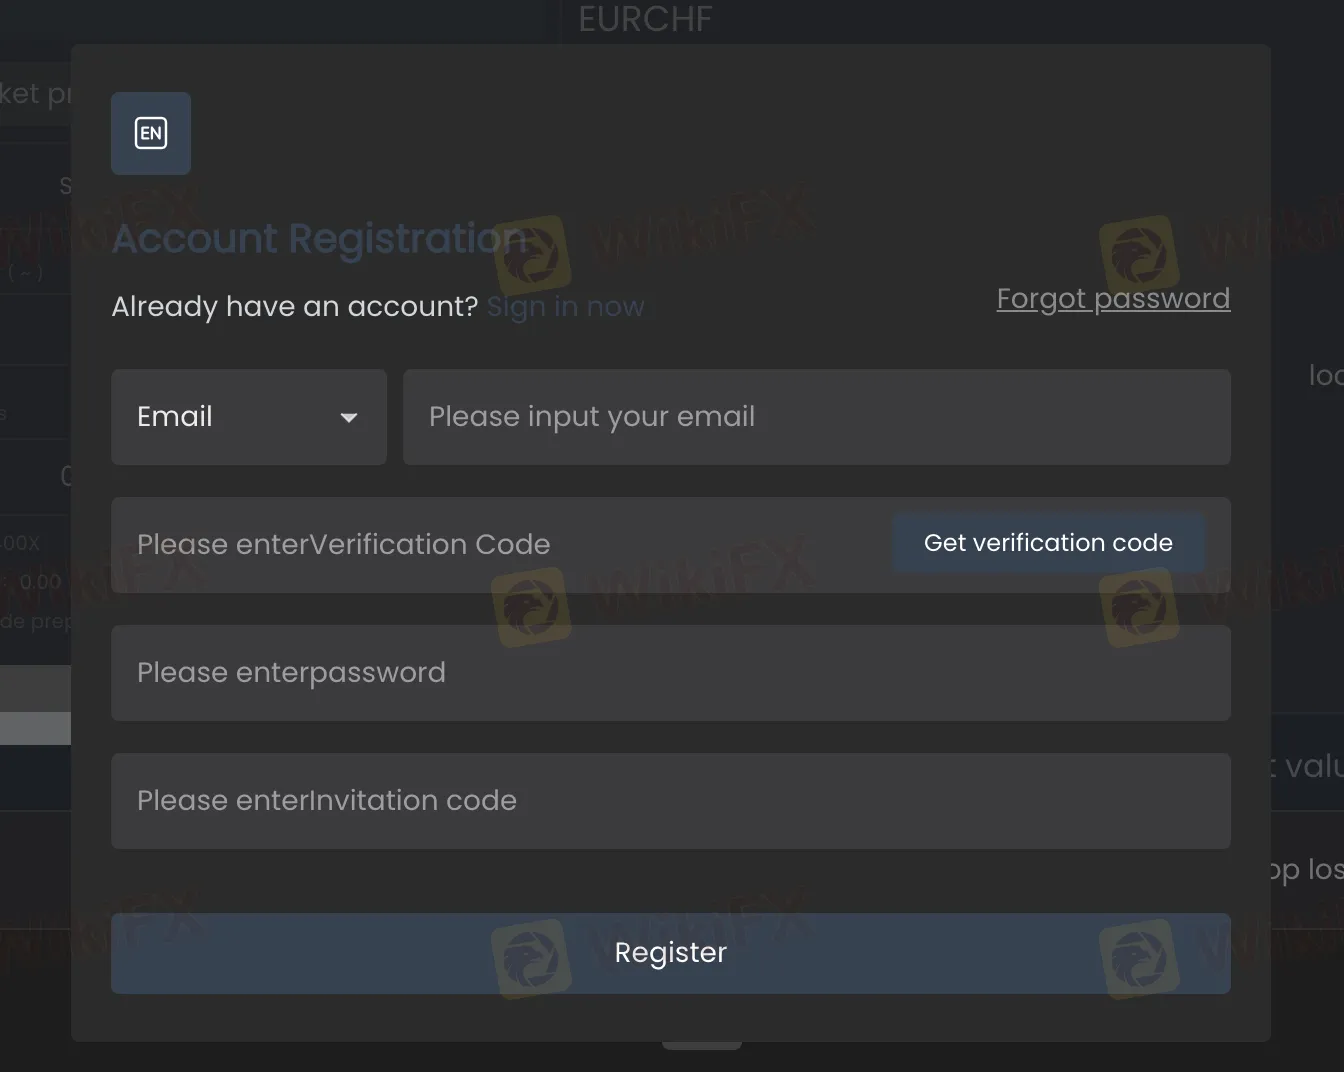Expand the Email registration type dropdown
Image resolution: width=1344 pixels, height=1072 pixels.
tap(248, 417)
